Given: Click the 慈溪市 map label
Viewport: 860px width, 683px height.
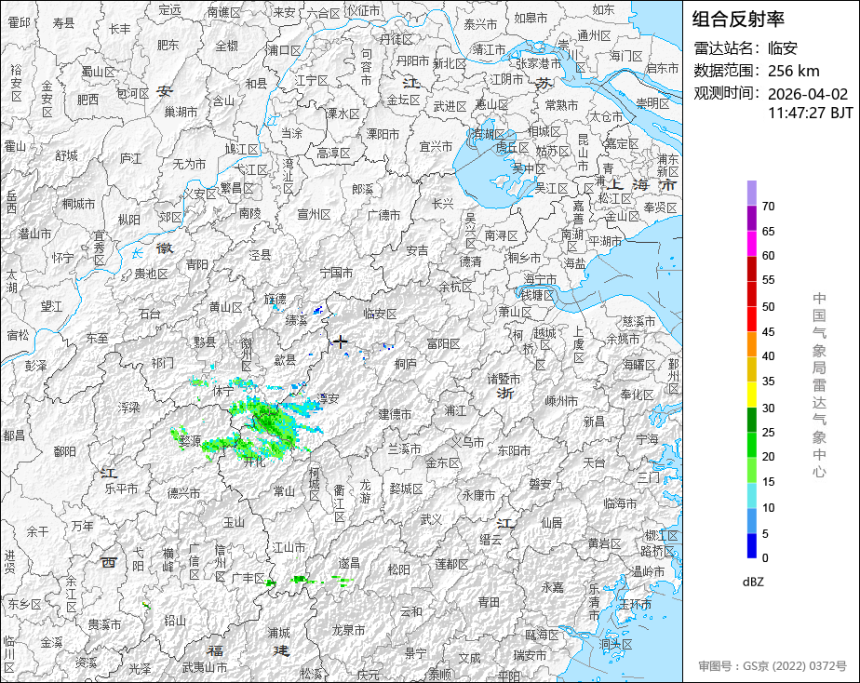Looking at the screenshot, I should point(639,321).
